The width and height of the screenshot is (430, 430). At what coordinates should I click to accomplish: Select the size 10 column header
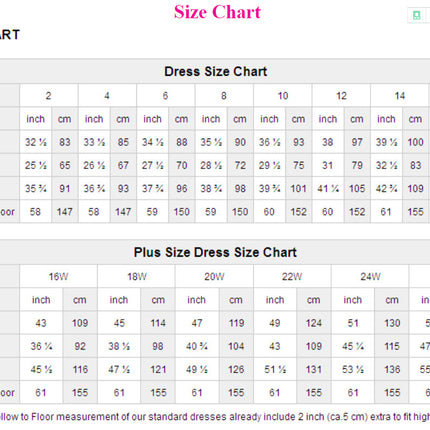tap(283, 96)
